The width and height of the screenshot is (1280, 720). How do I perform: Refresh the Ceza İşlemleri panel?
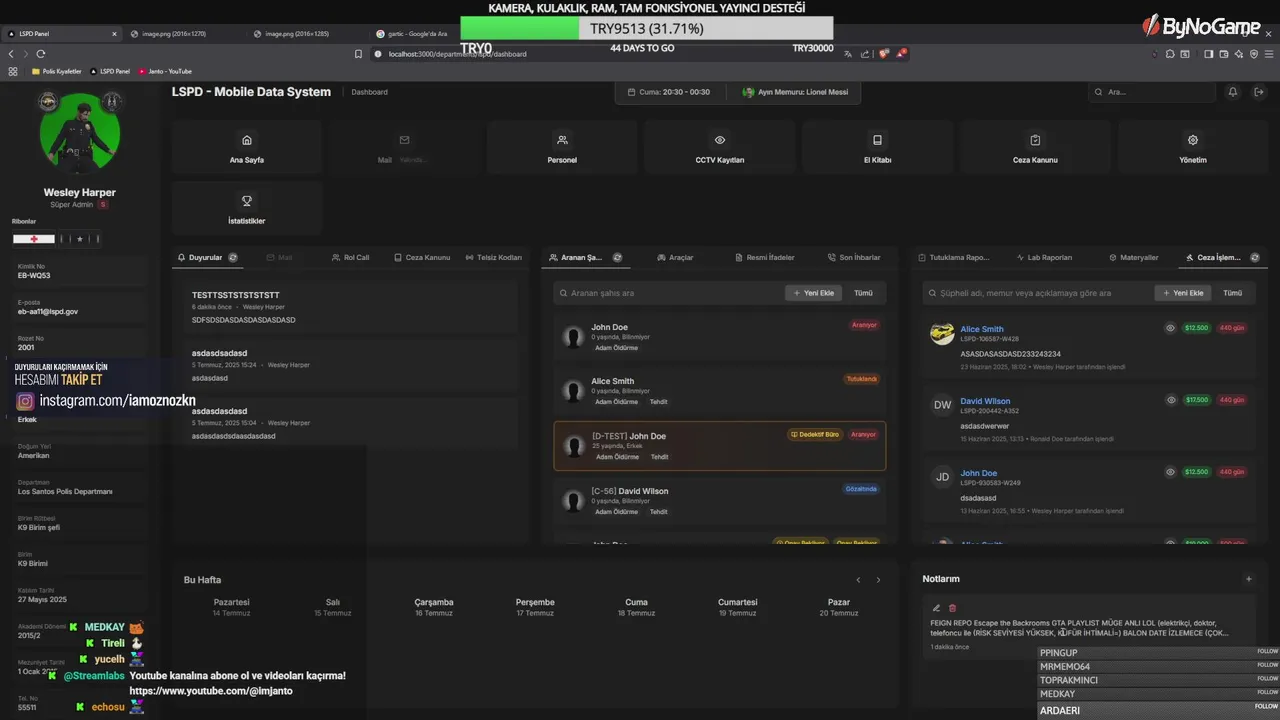click(x=1255, y=257)
